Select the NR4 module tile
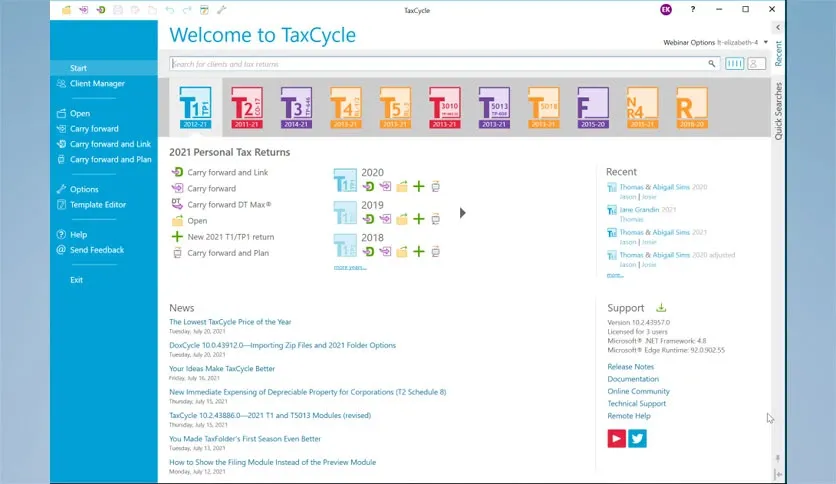This screenshot has height=484, width=836. pyautogui.click(x=642, y=107)
